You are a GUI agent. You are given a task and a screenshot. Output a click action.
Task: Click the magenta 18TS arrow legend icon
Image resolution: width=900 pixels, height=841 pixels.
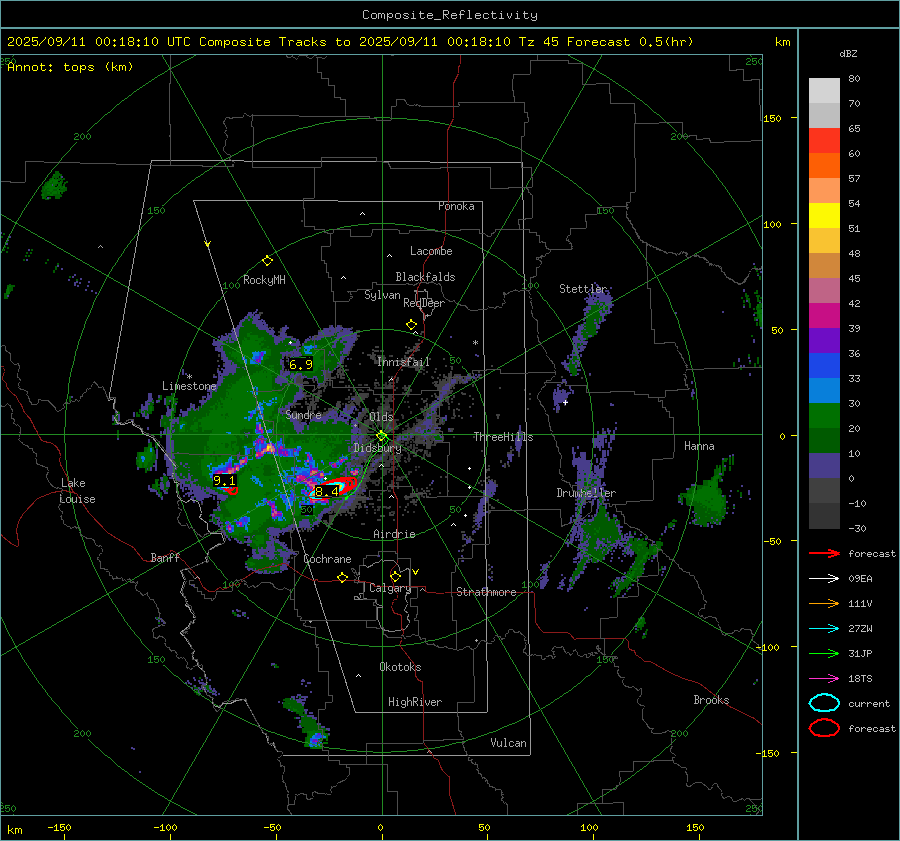(824, 679)
